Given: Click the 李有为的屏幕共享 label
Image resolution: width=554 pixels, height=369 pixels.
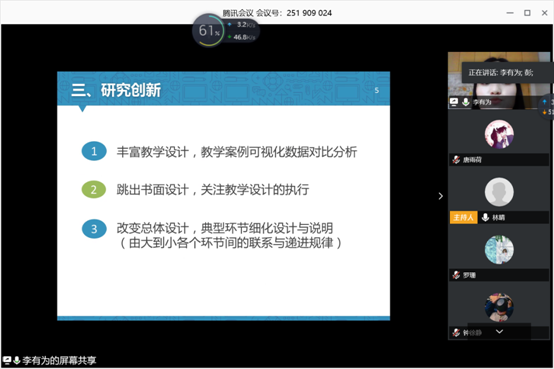Looking at the screenshot, I should [59, 361].
